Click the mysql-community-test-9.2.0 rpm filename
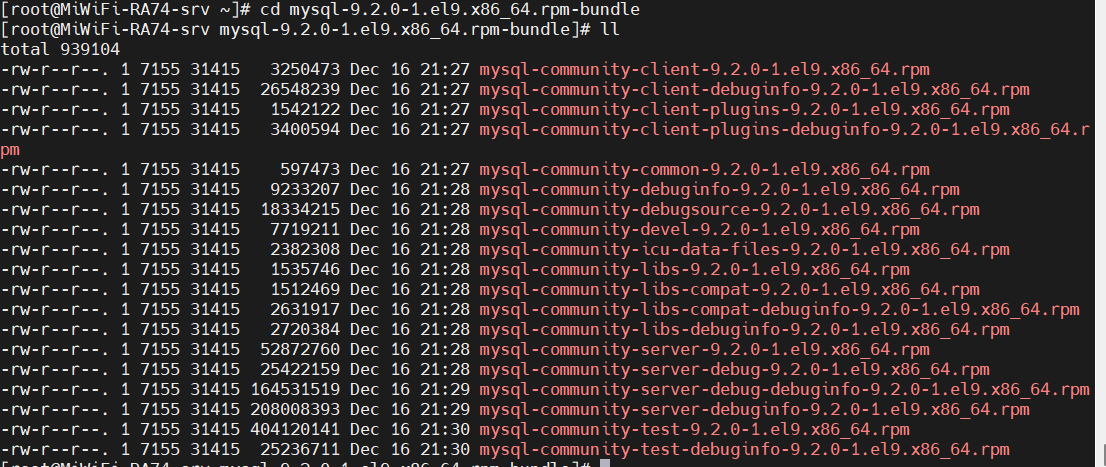Screen dimensions: 1106x467 coord(694,430)
